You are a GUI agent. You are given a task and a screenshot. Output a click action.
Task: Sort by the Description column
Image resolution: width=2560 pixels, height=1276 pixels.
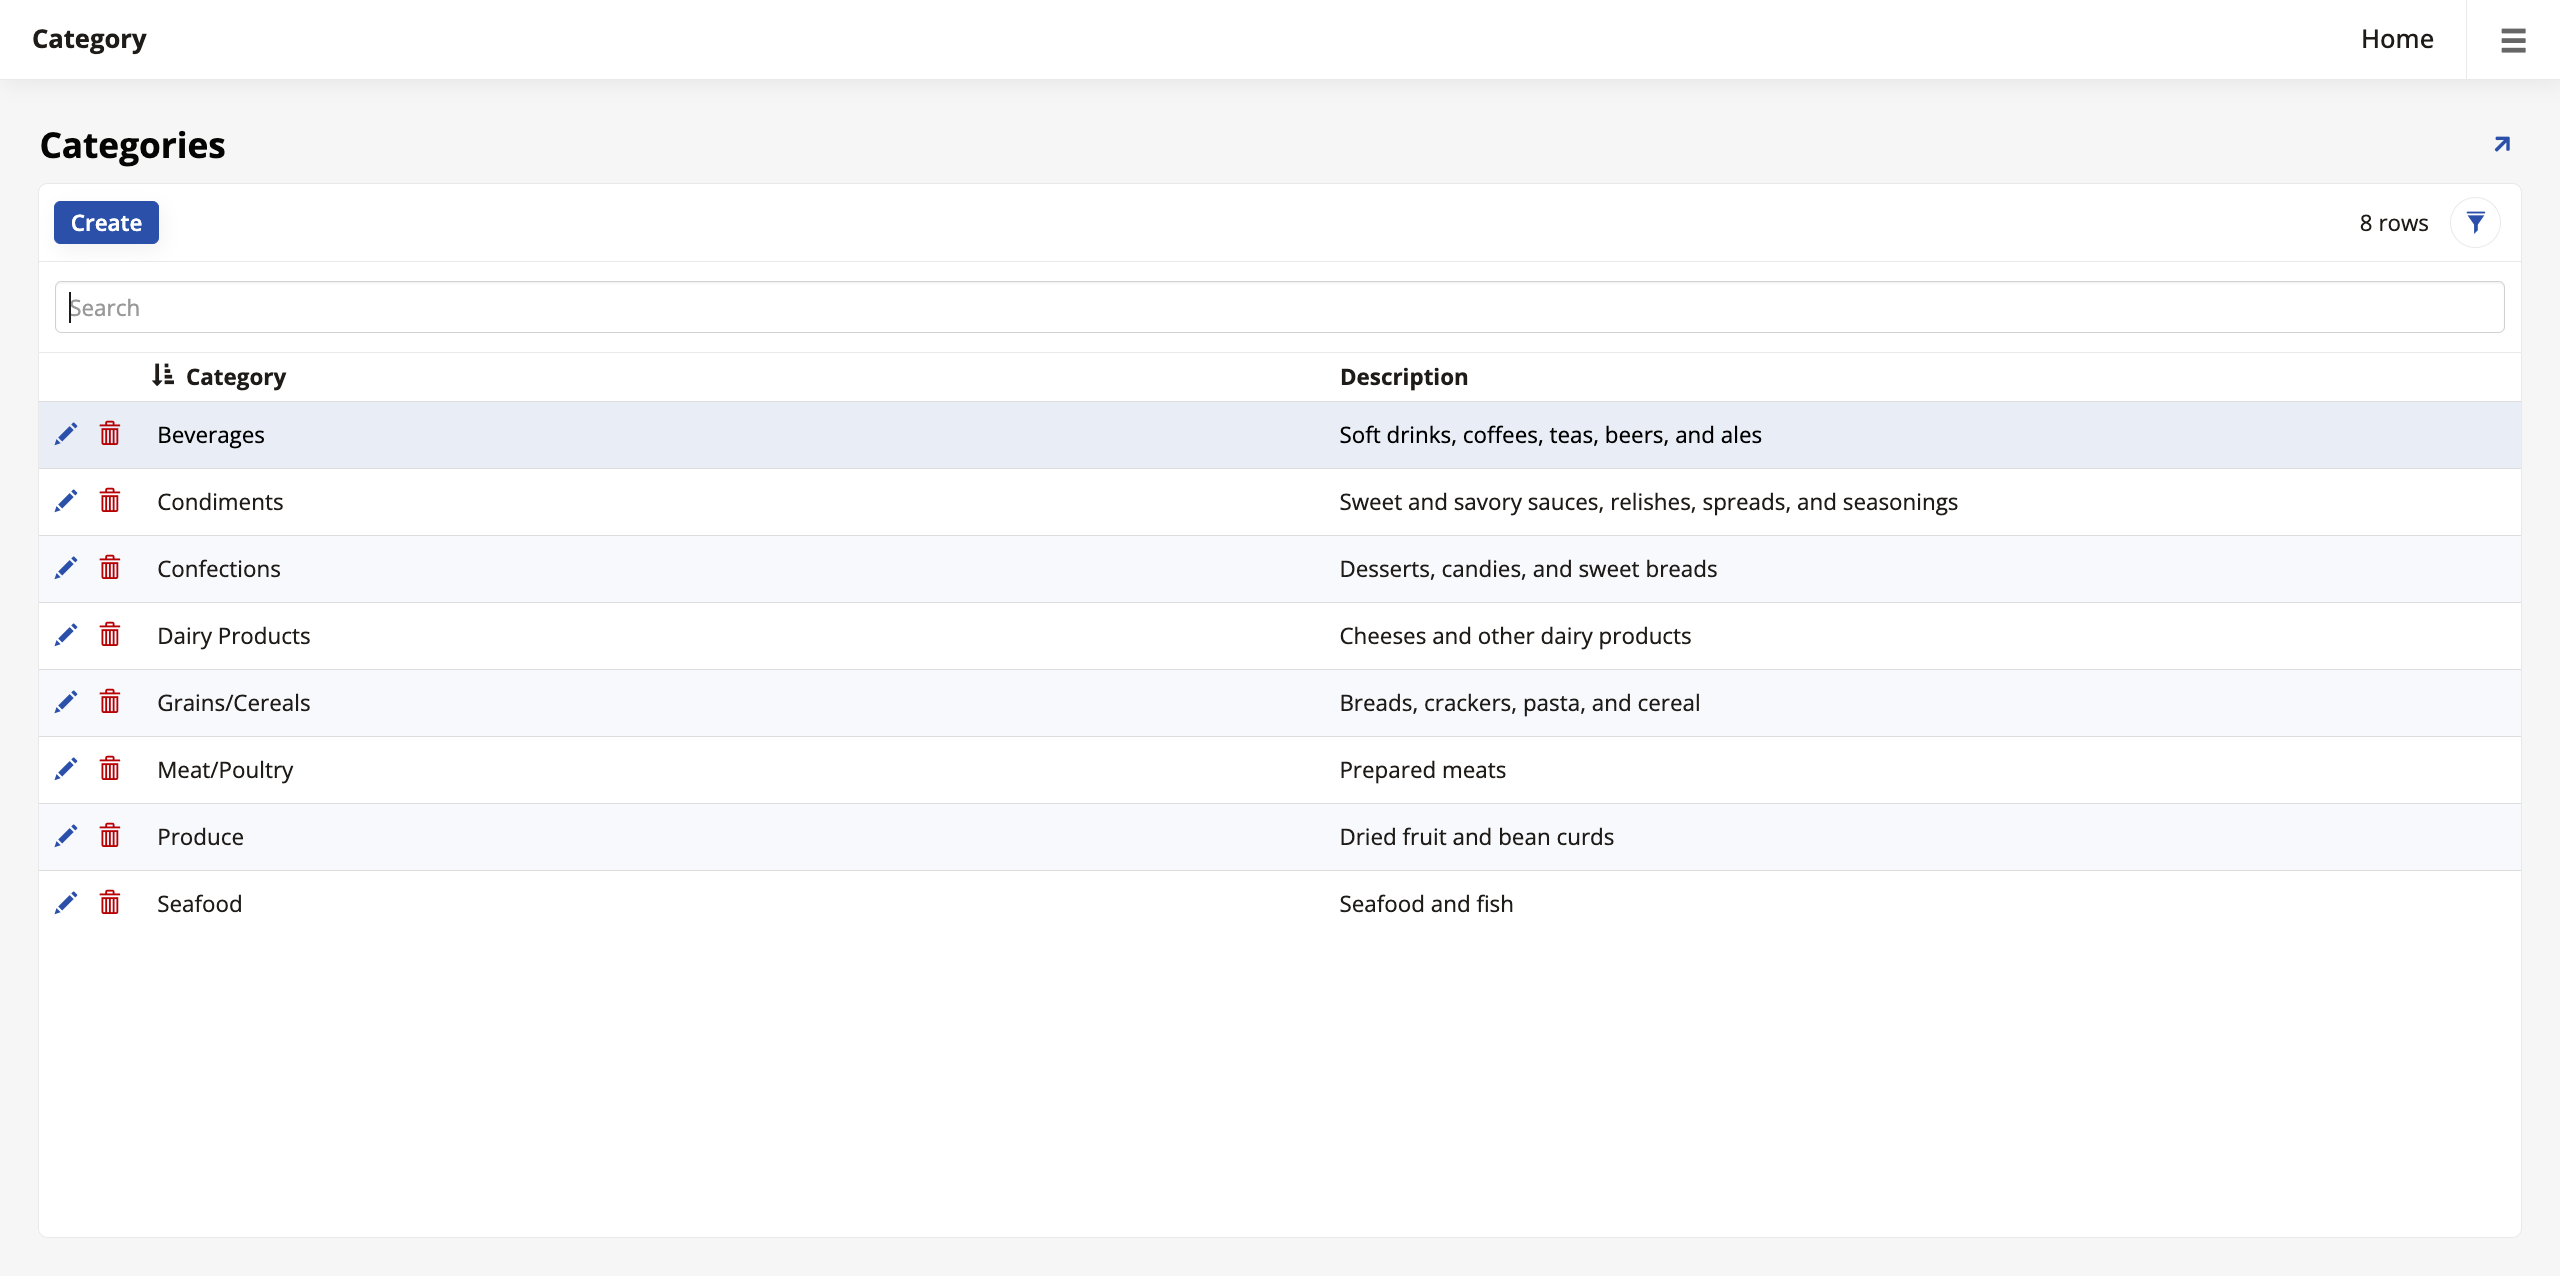click(x=1402, y=377)
